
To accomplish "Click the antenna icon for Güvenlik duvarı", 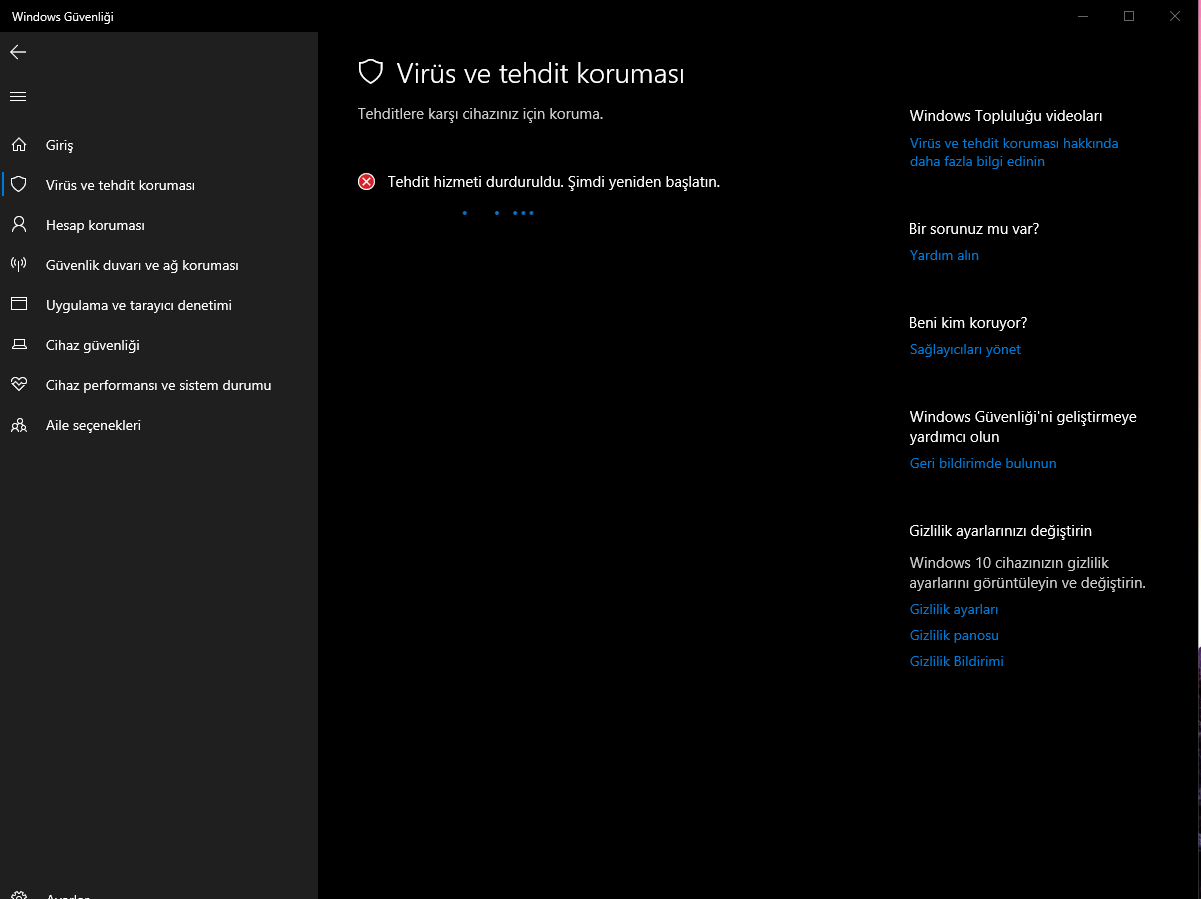I will (18, 265).
